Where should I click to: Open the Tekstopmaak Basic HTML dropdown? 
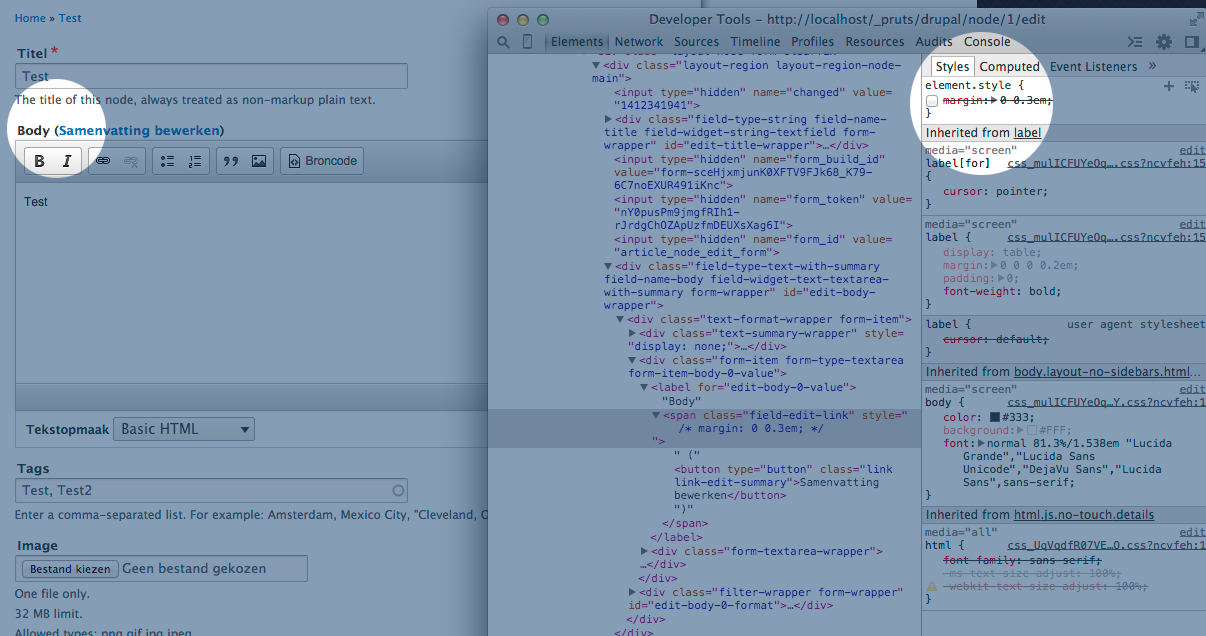click(x=182, y=428)
